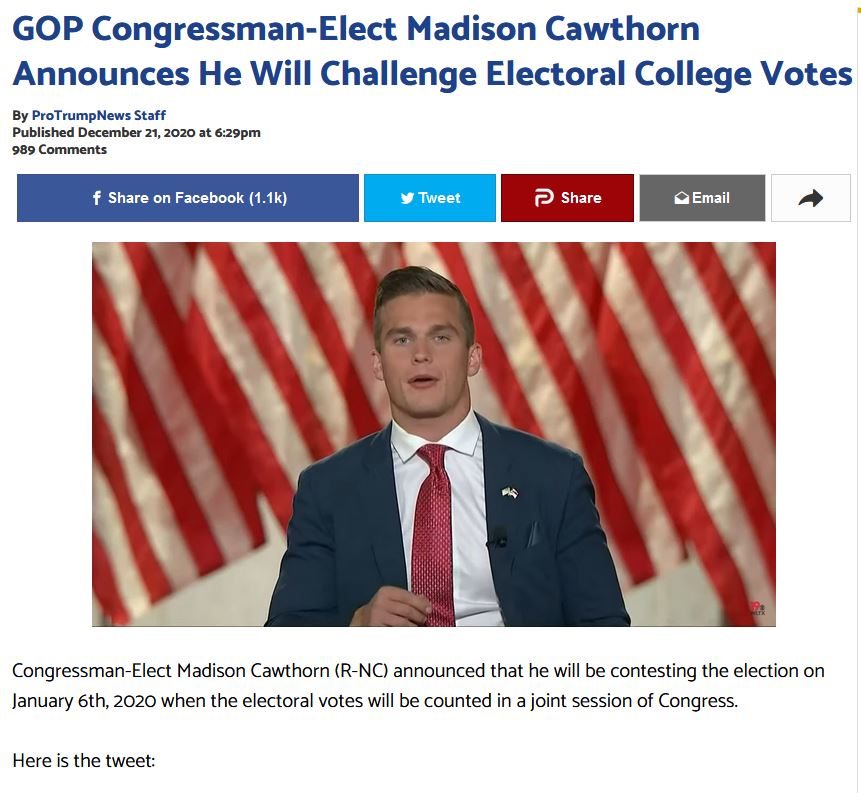The image size is (861, 793).
Task: Open the ProTrumpNews Staff author page
Action: click(98, 115)
